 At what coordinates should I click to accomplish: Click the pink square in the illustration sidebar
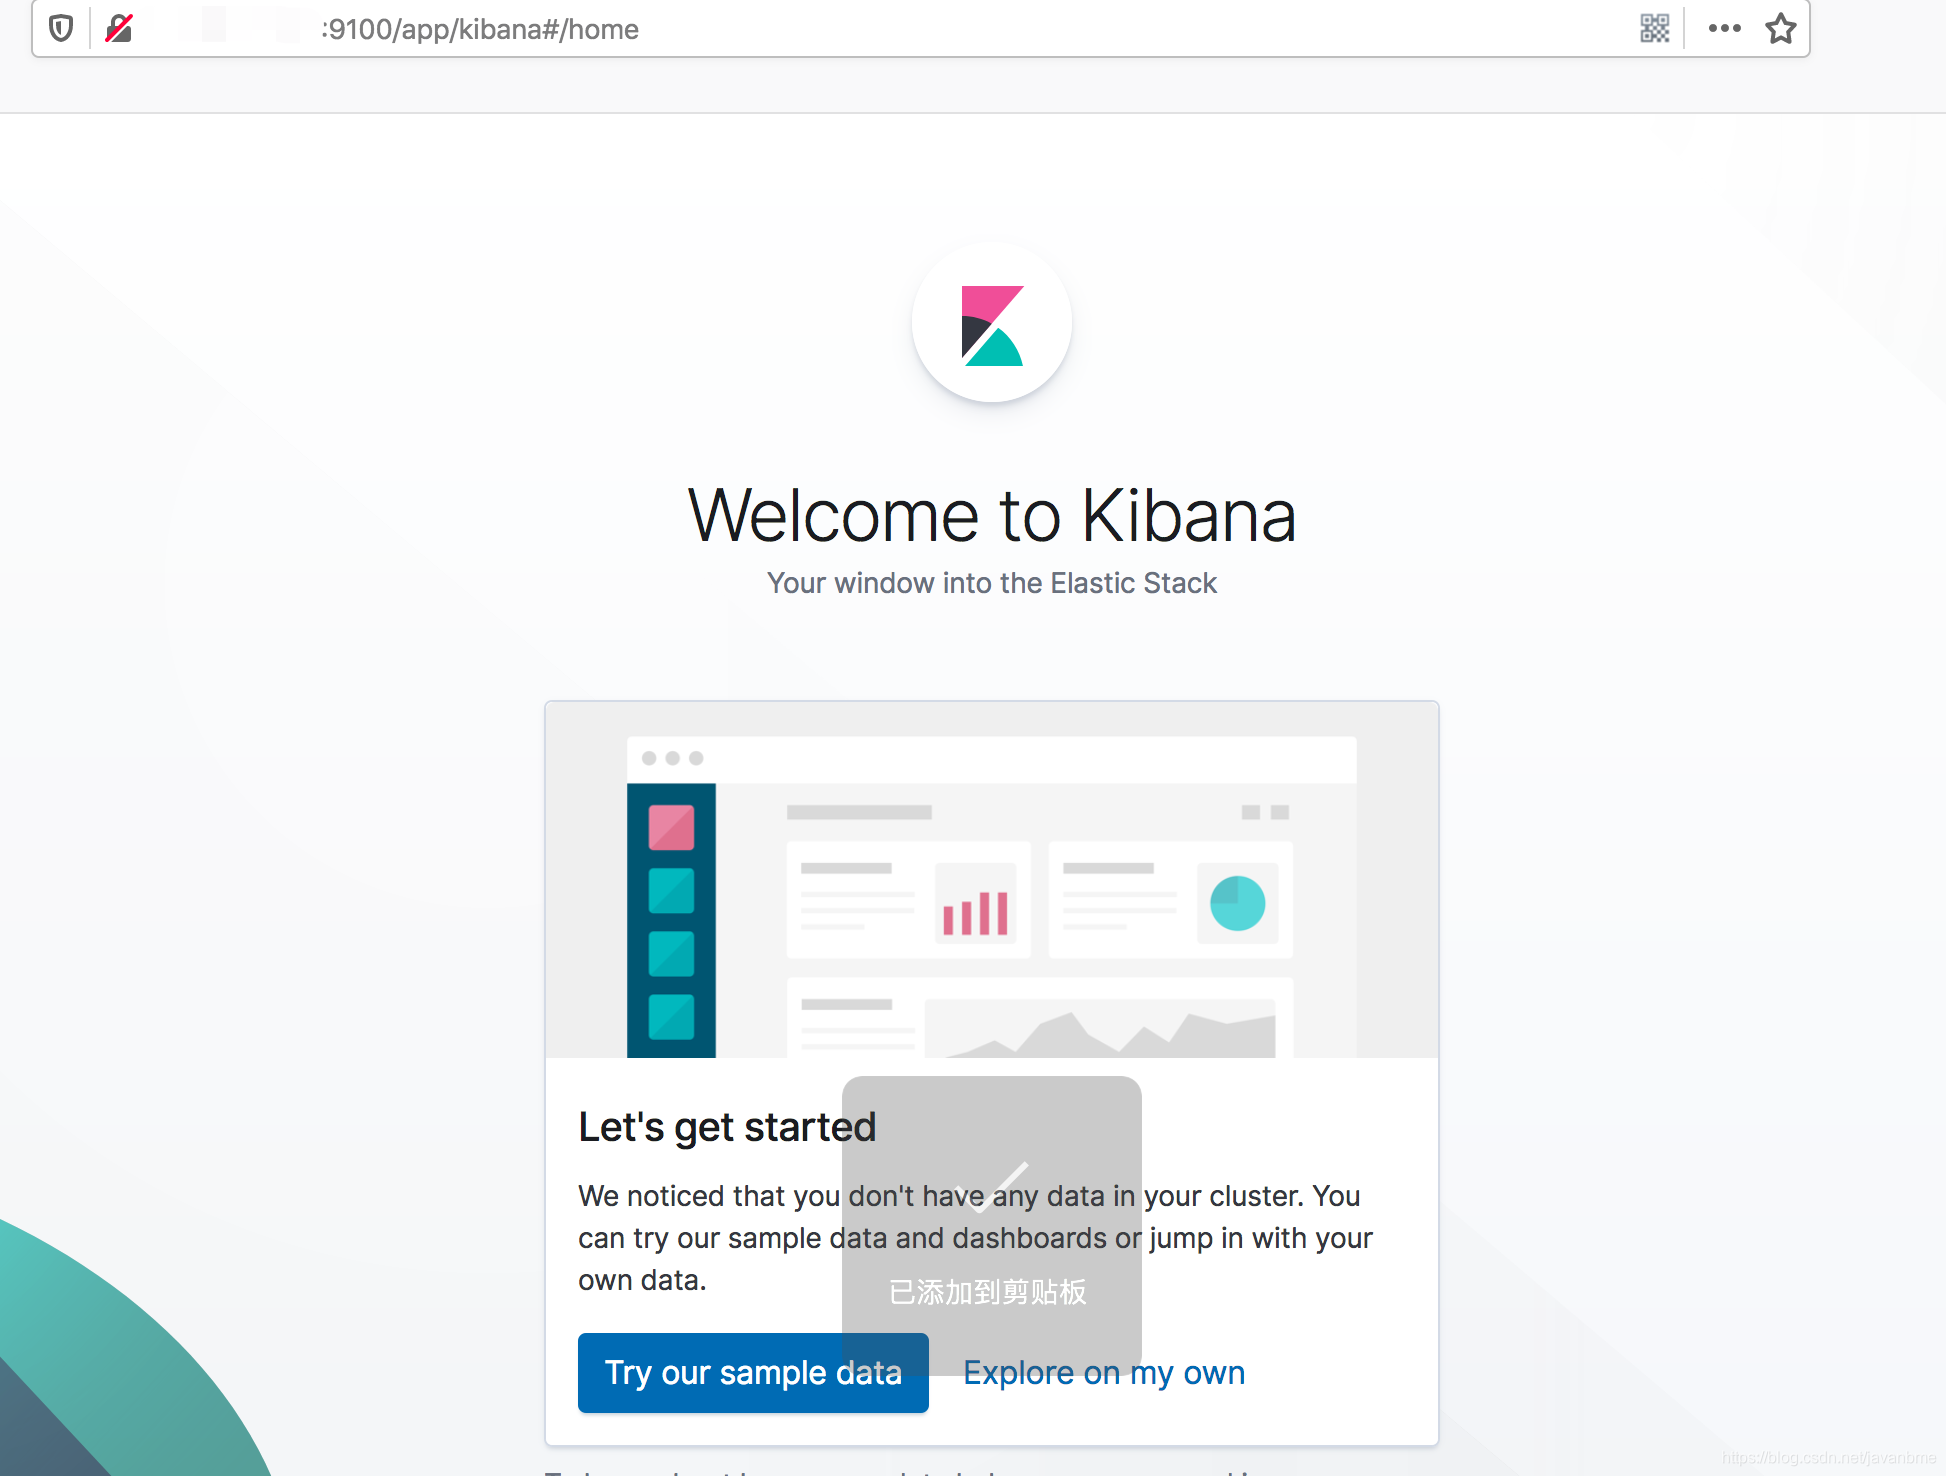671,828
